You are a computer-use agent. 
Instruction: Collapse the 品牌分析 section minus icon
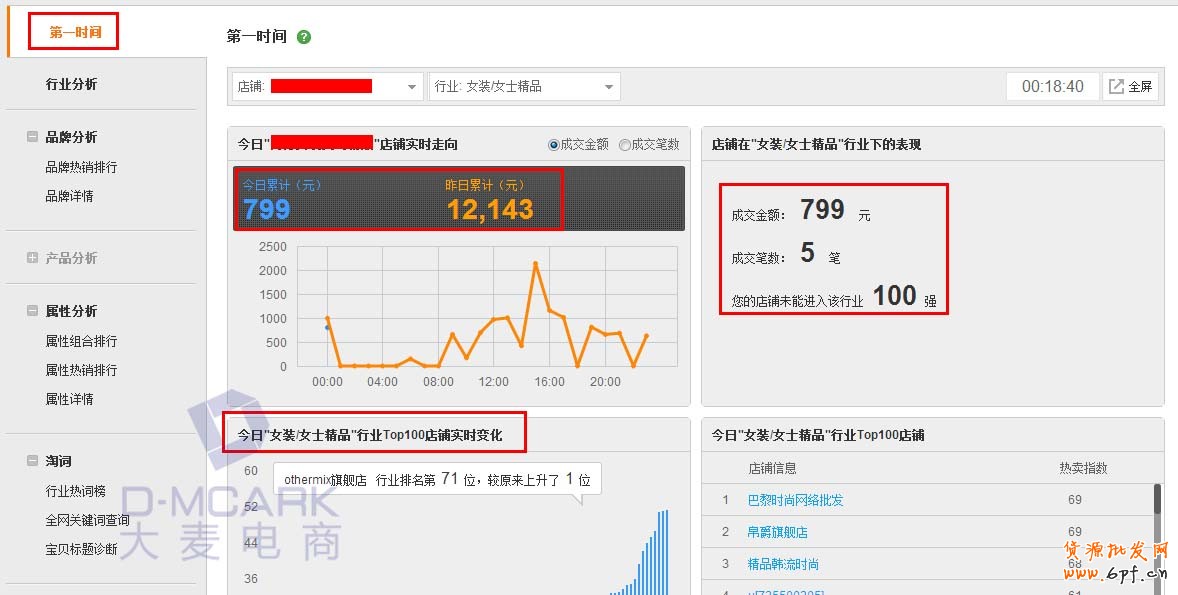coord(32,137)
